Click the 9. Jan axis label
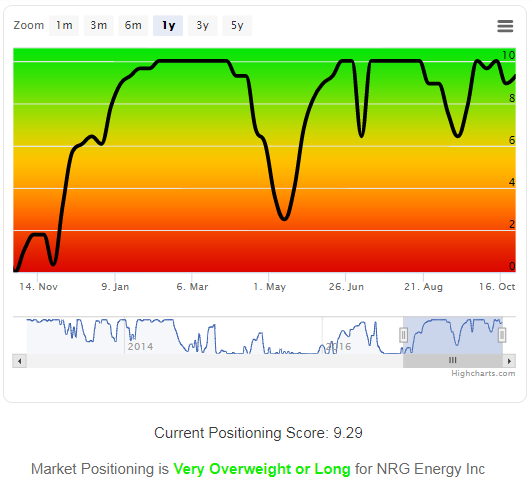 coord(115,287)
